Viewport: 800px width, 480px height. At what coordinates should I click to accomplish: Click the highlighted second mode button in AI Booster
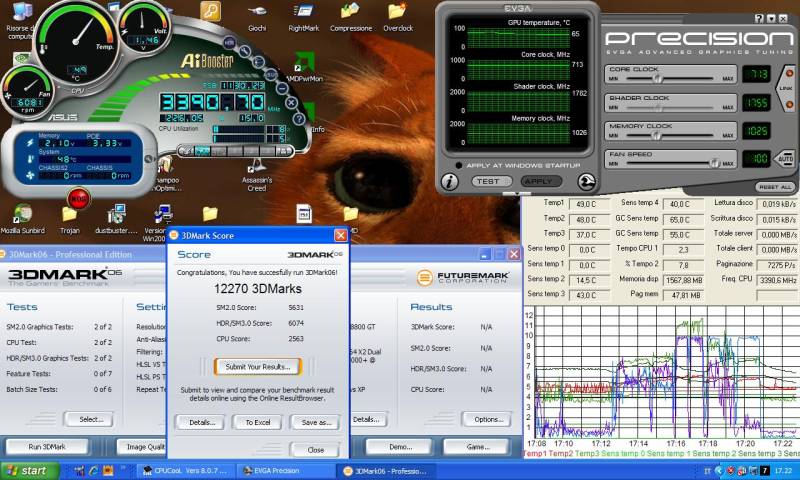203,151
